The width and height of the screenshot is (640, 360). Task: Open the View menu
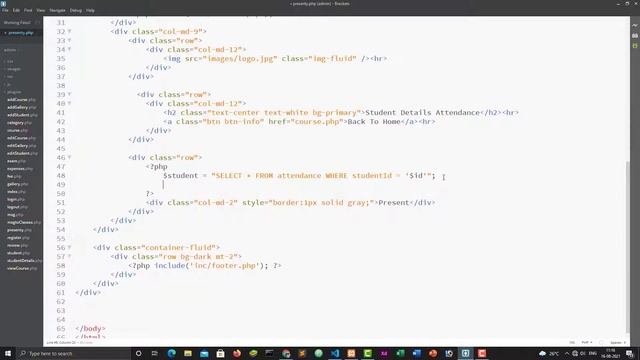[40, 10]
